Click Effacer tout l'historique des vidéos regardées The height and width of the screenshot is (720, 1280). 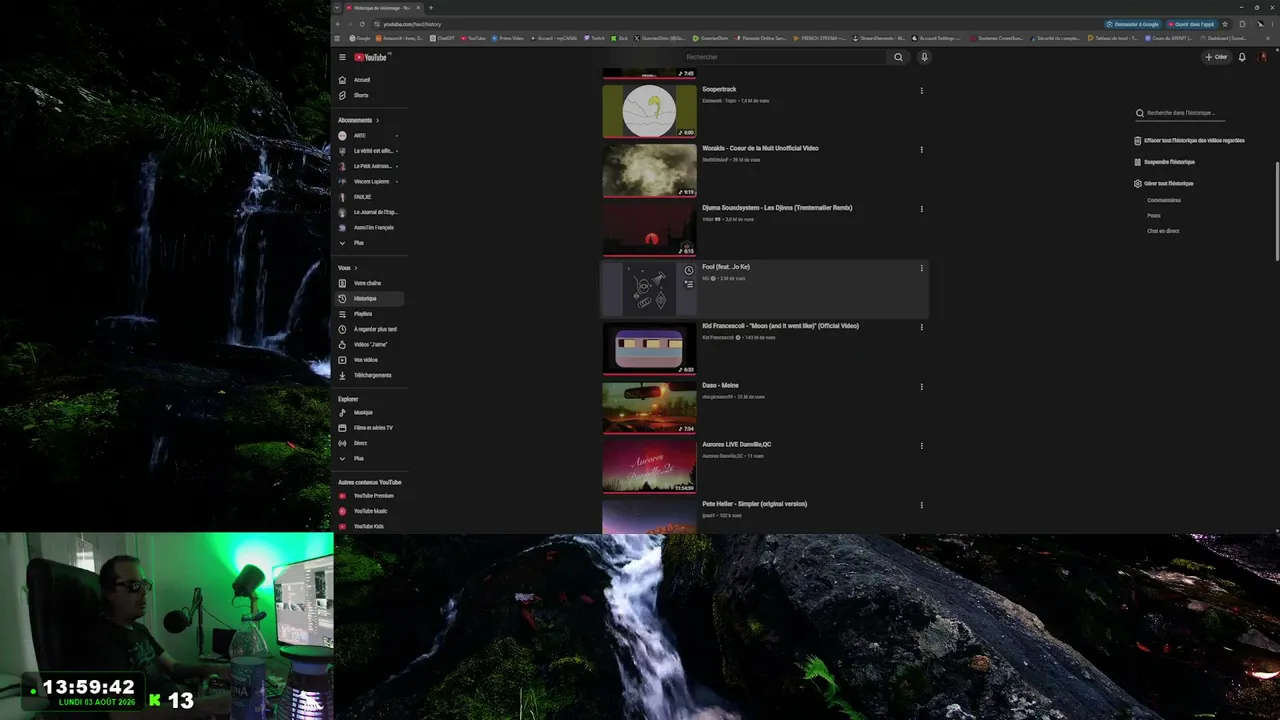pyautogui.click(x=1190, y=141)
